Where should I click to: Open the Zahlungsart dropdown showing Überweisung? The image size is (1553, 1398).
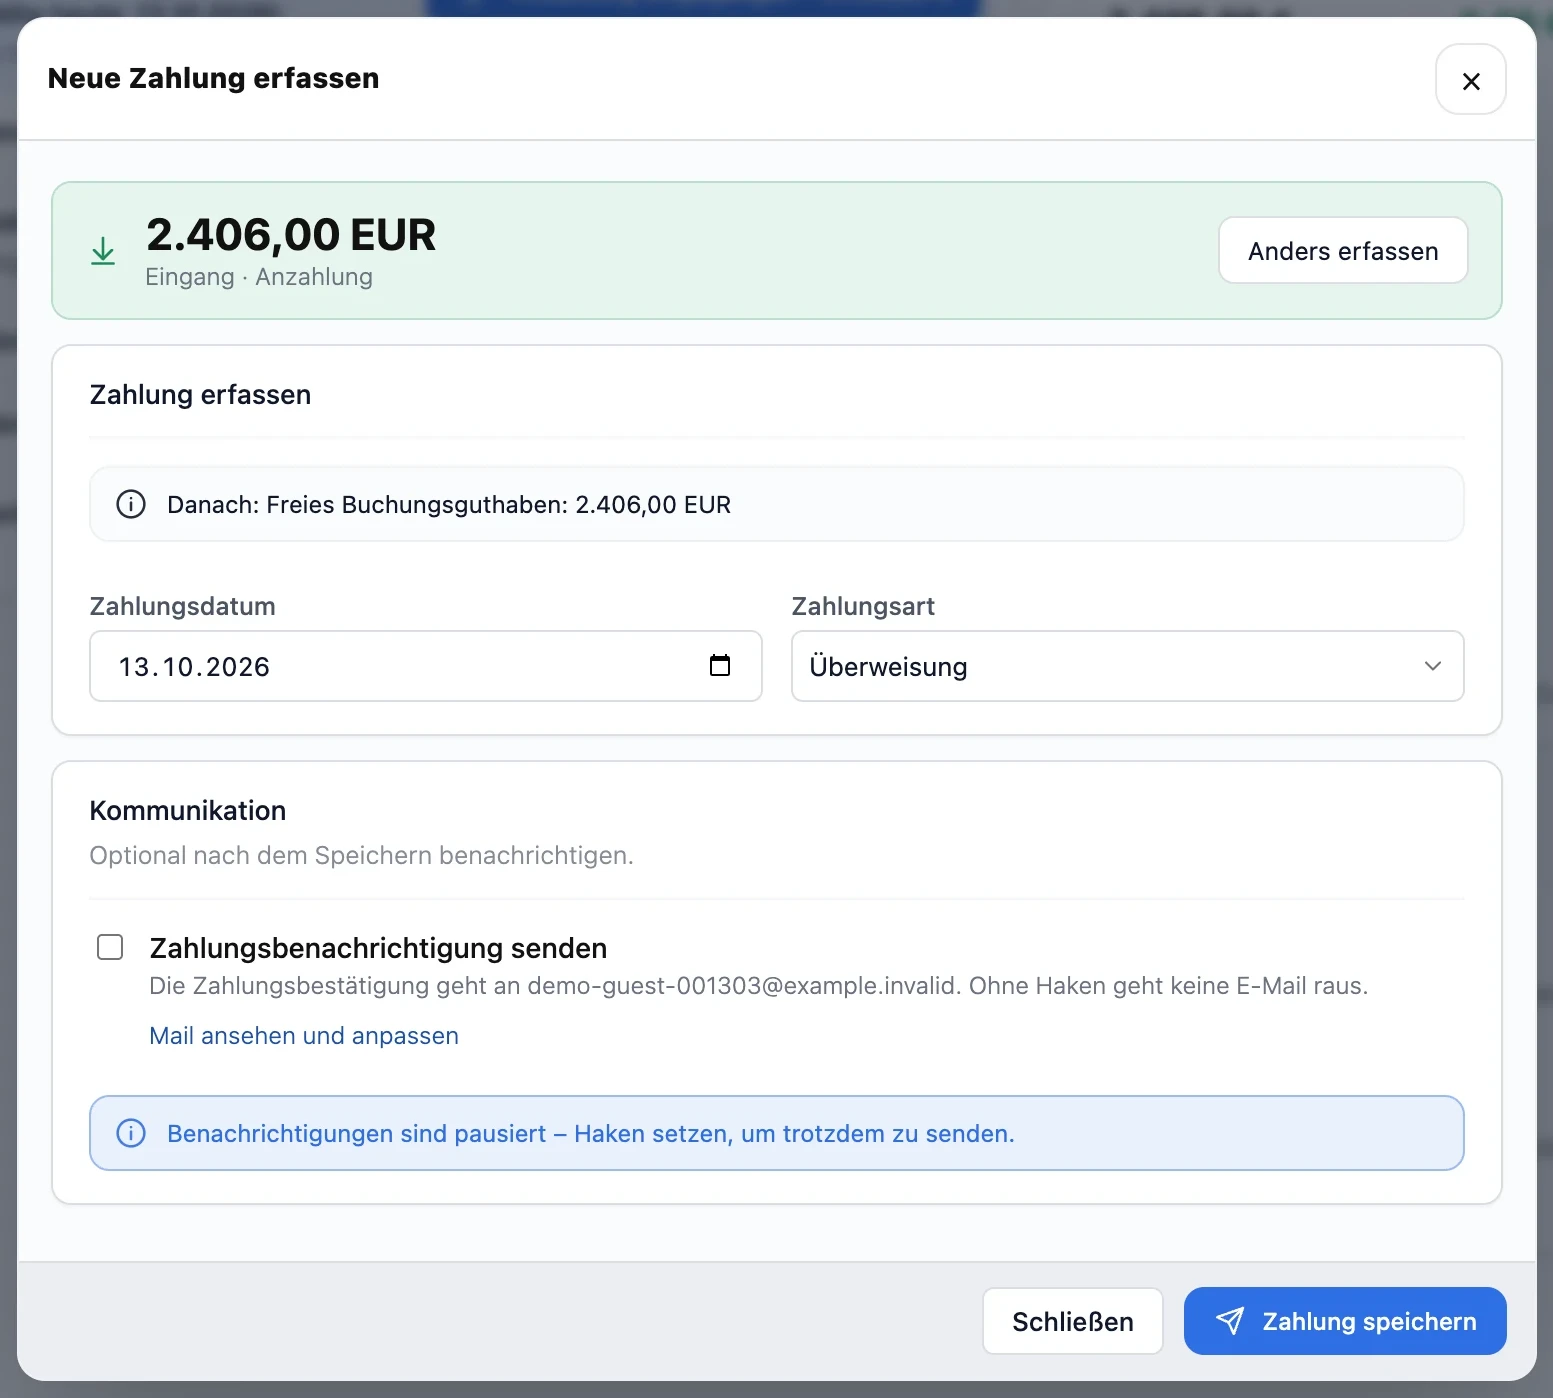tap(1128, 666)
